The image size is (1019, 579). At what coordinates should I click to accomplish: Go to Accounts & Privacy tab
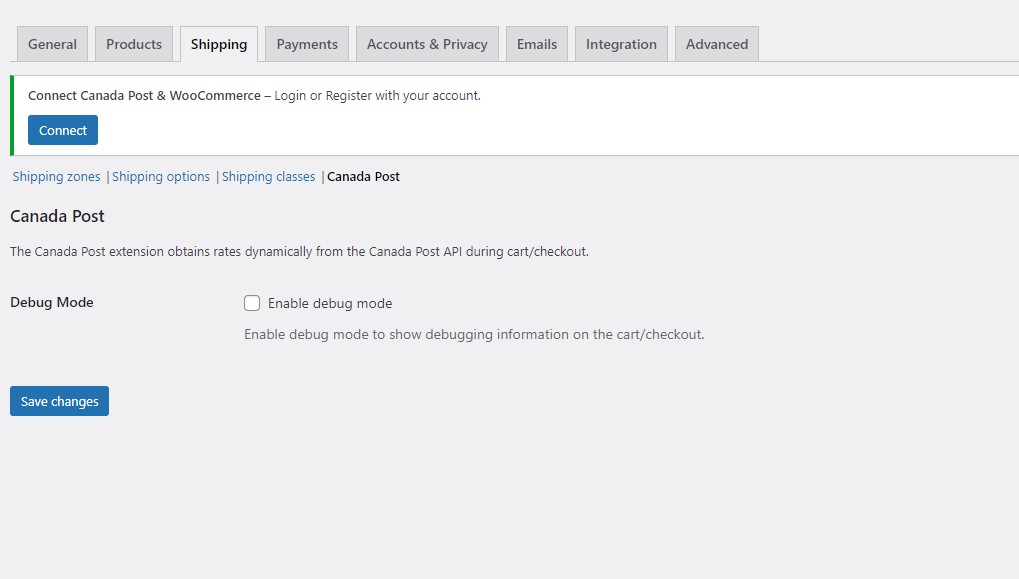427,44
